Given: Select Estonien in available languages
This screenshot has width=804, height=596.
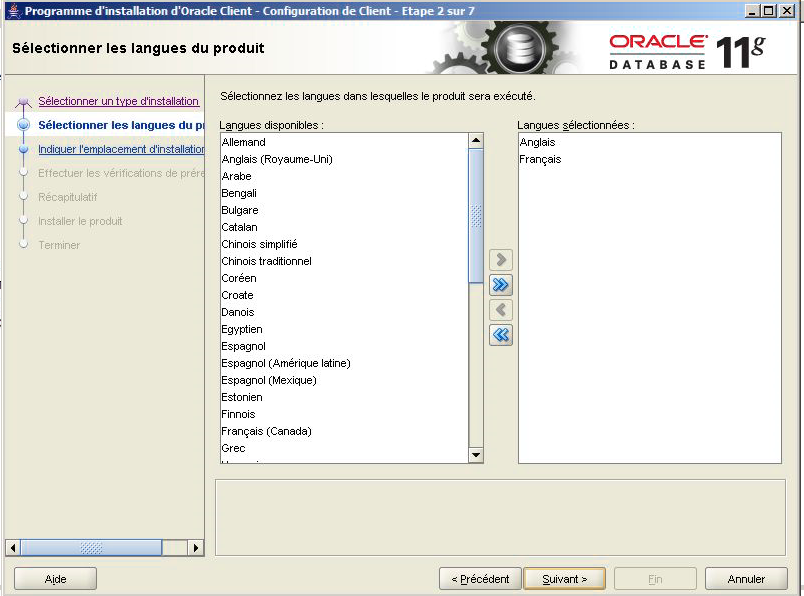Looking at the screenshot, I should (344, 397).
